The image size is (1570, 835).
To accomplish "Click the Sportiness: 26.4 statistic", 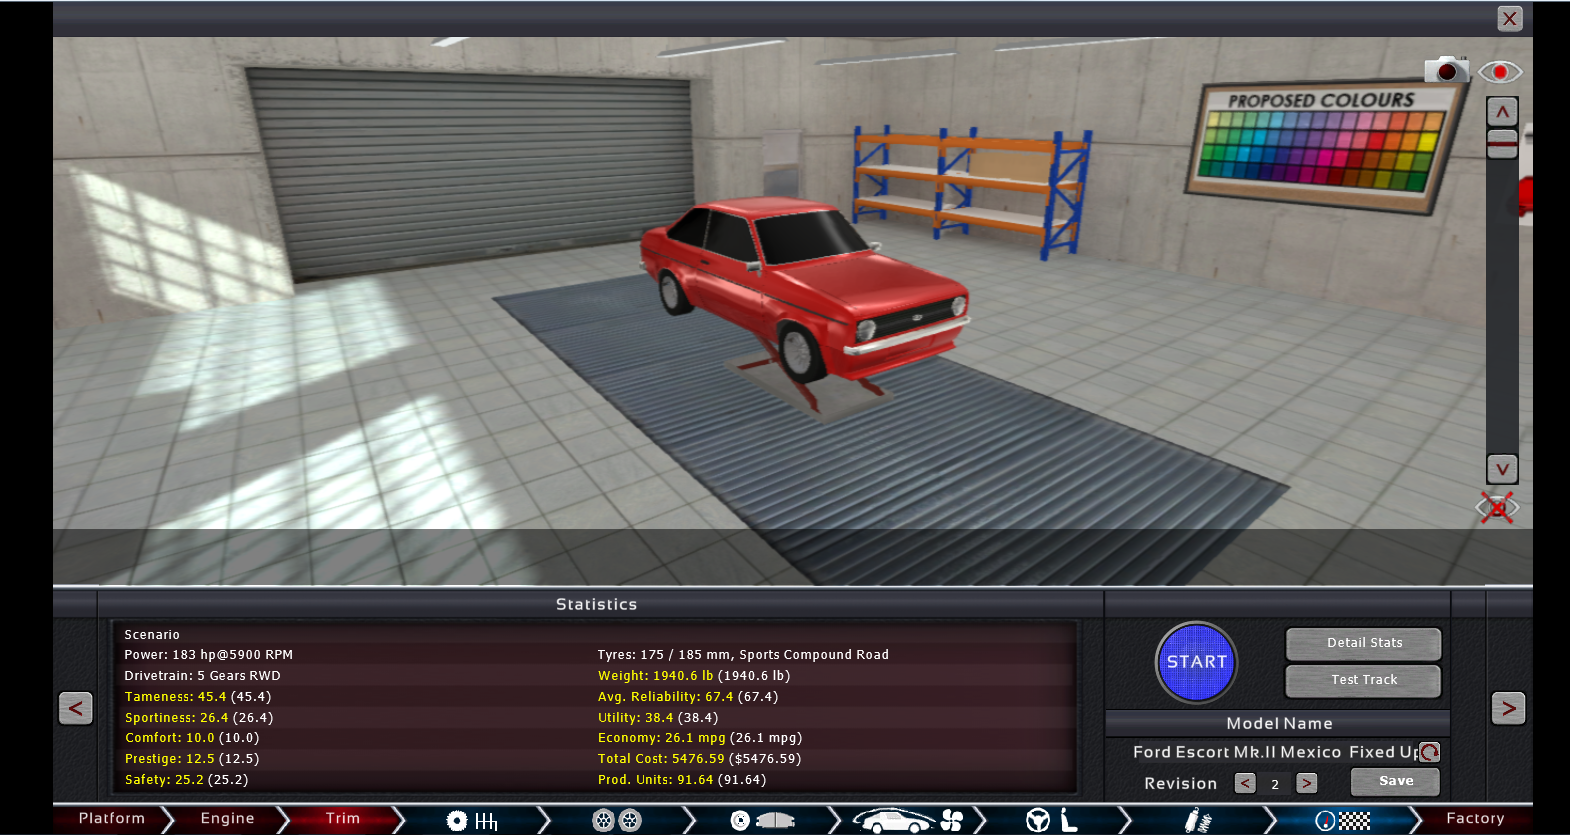I will [x=199, y=718].
